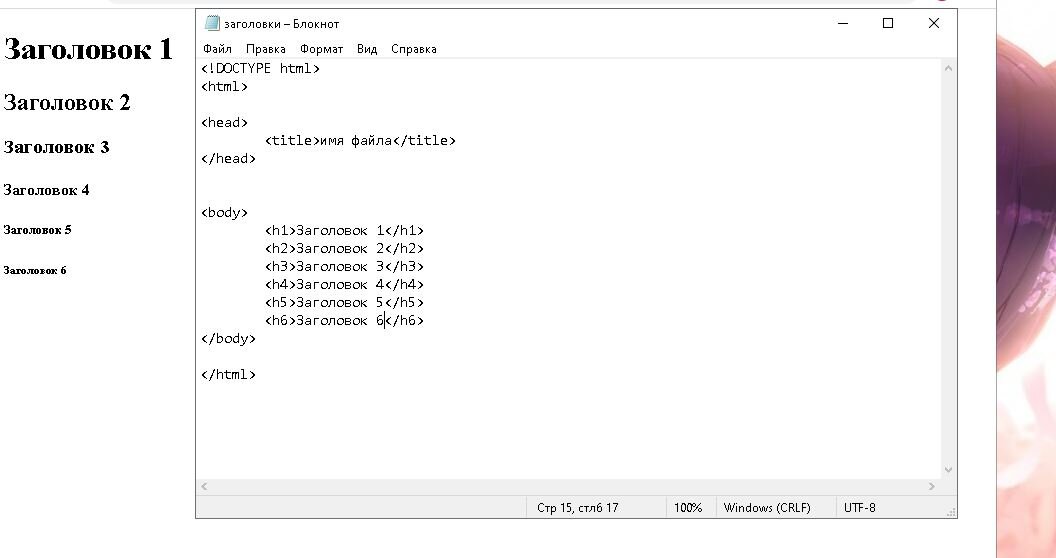The width and height of the screenshot is (1056, 558).
Task: Click the rendered Заголовок 5 heading in browser
Action: tap(37, 230)
